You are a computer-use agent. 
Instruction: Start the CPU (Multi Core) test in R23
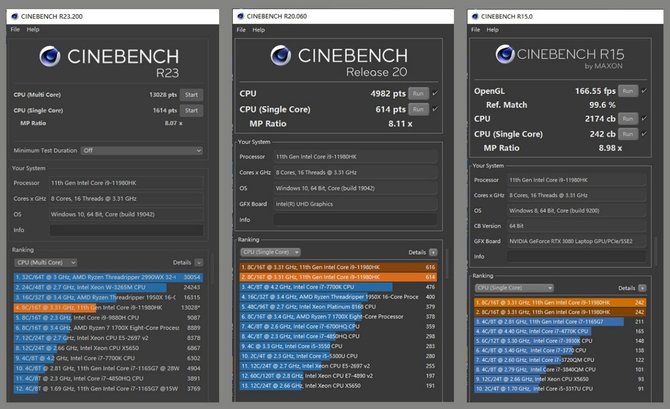[191, 95]
